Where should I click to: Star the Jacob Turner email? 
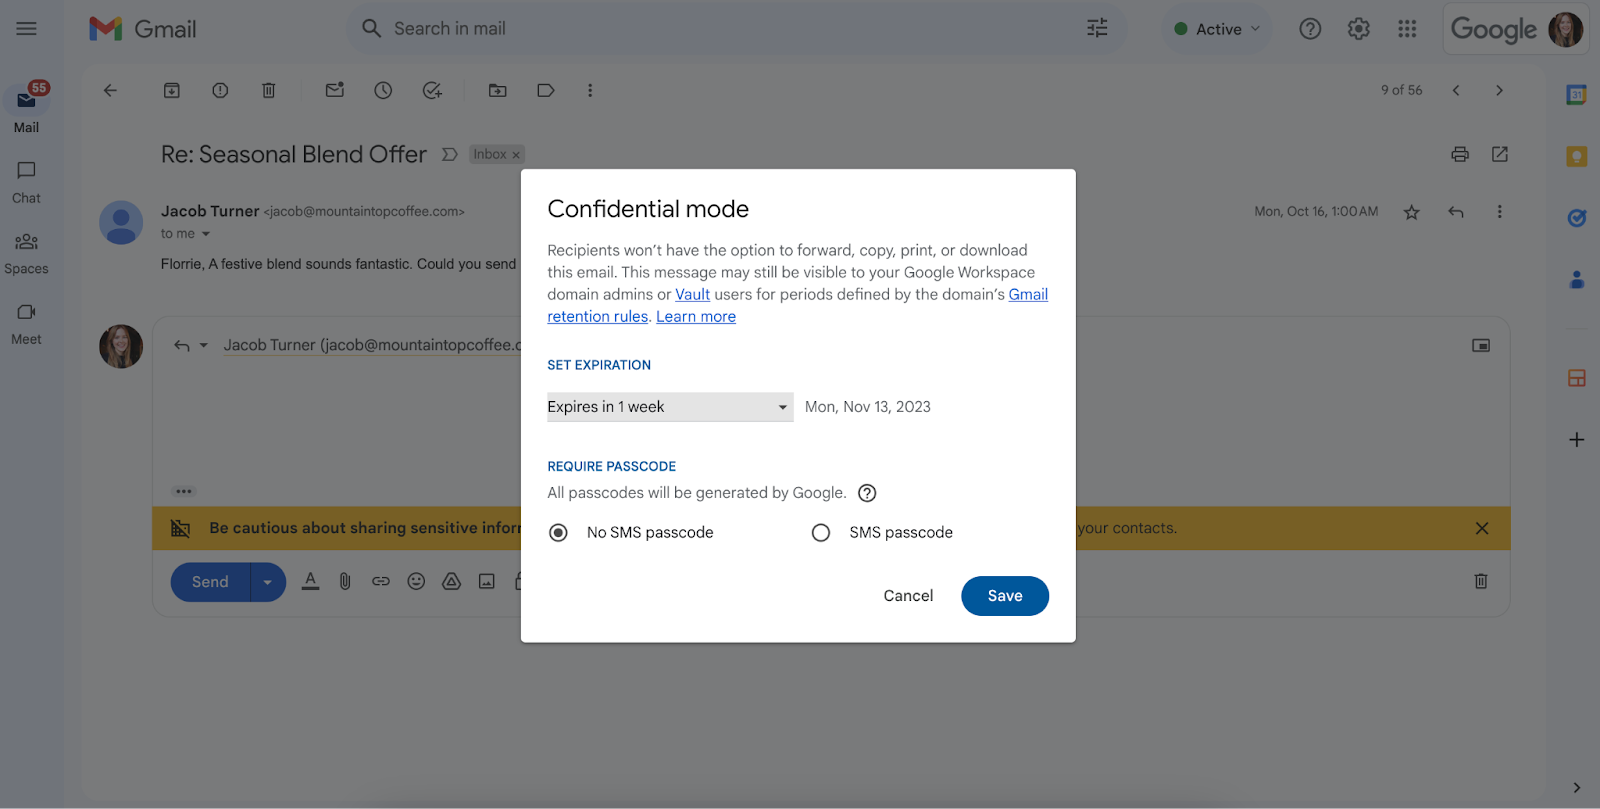pyautogui.click(x=1411, y=212)
